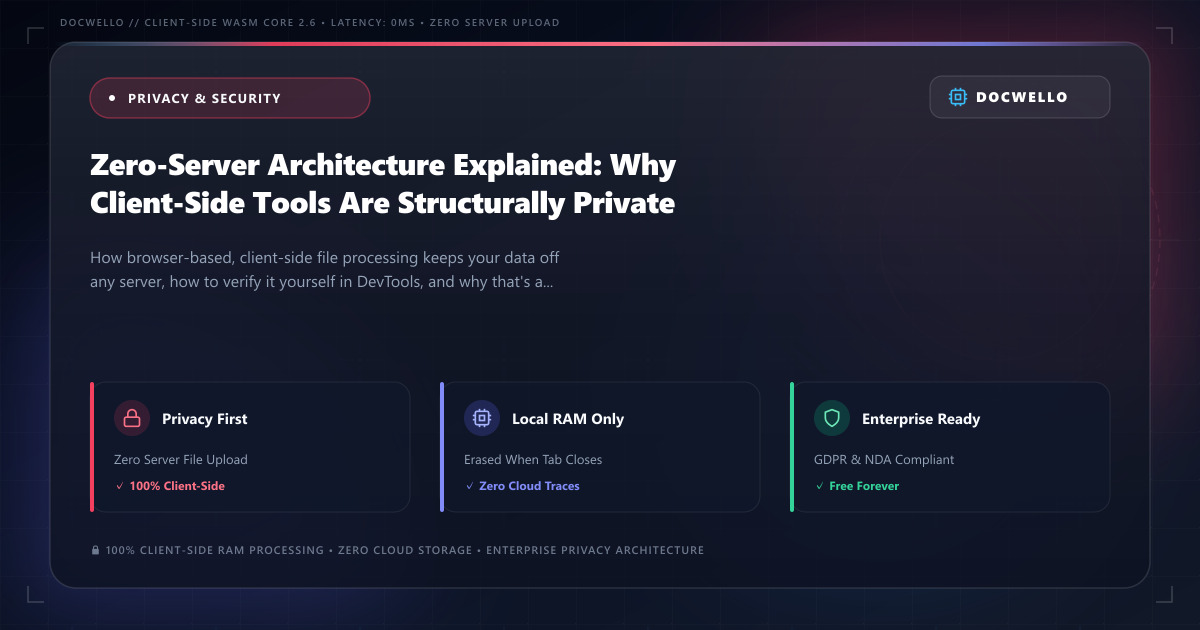Viewport: 1200px width, 630px height.
Task: Click the Zero Server File Upload text
Action: [x=181, y=460]
